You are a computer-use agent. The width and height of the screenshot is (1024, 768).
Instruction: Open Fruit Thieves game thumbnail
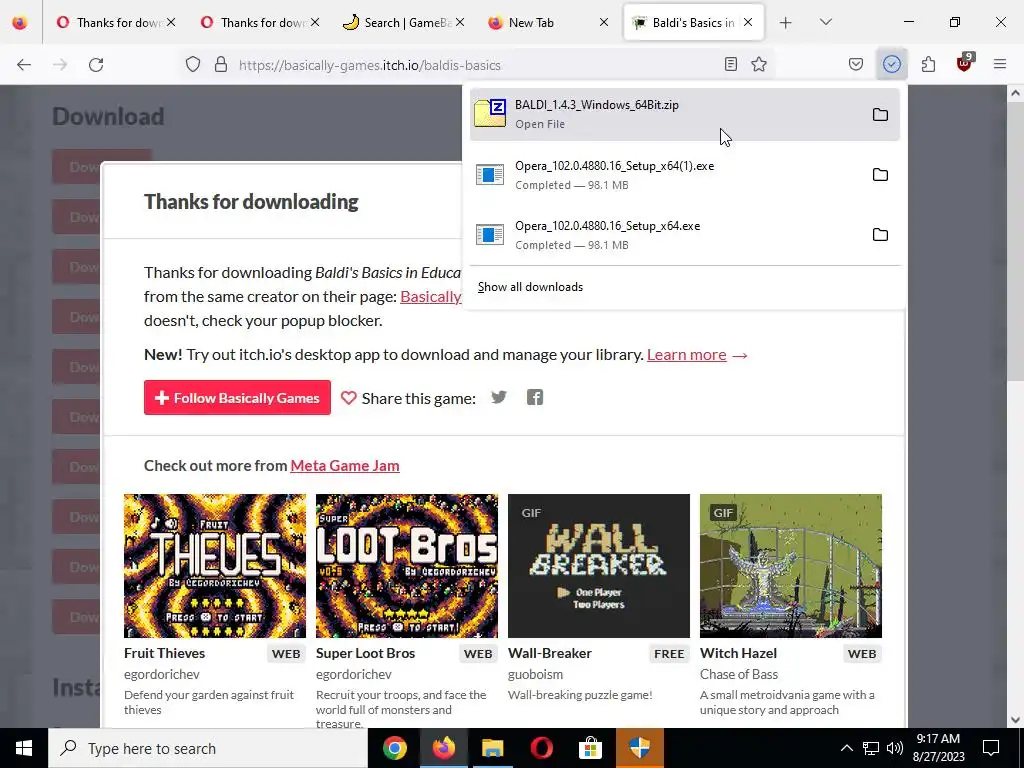click(215, 566)
